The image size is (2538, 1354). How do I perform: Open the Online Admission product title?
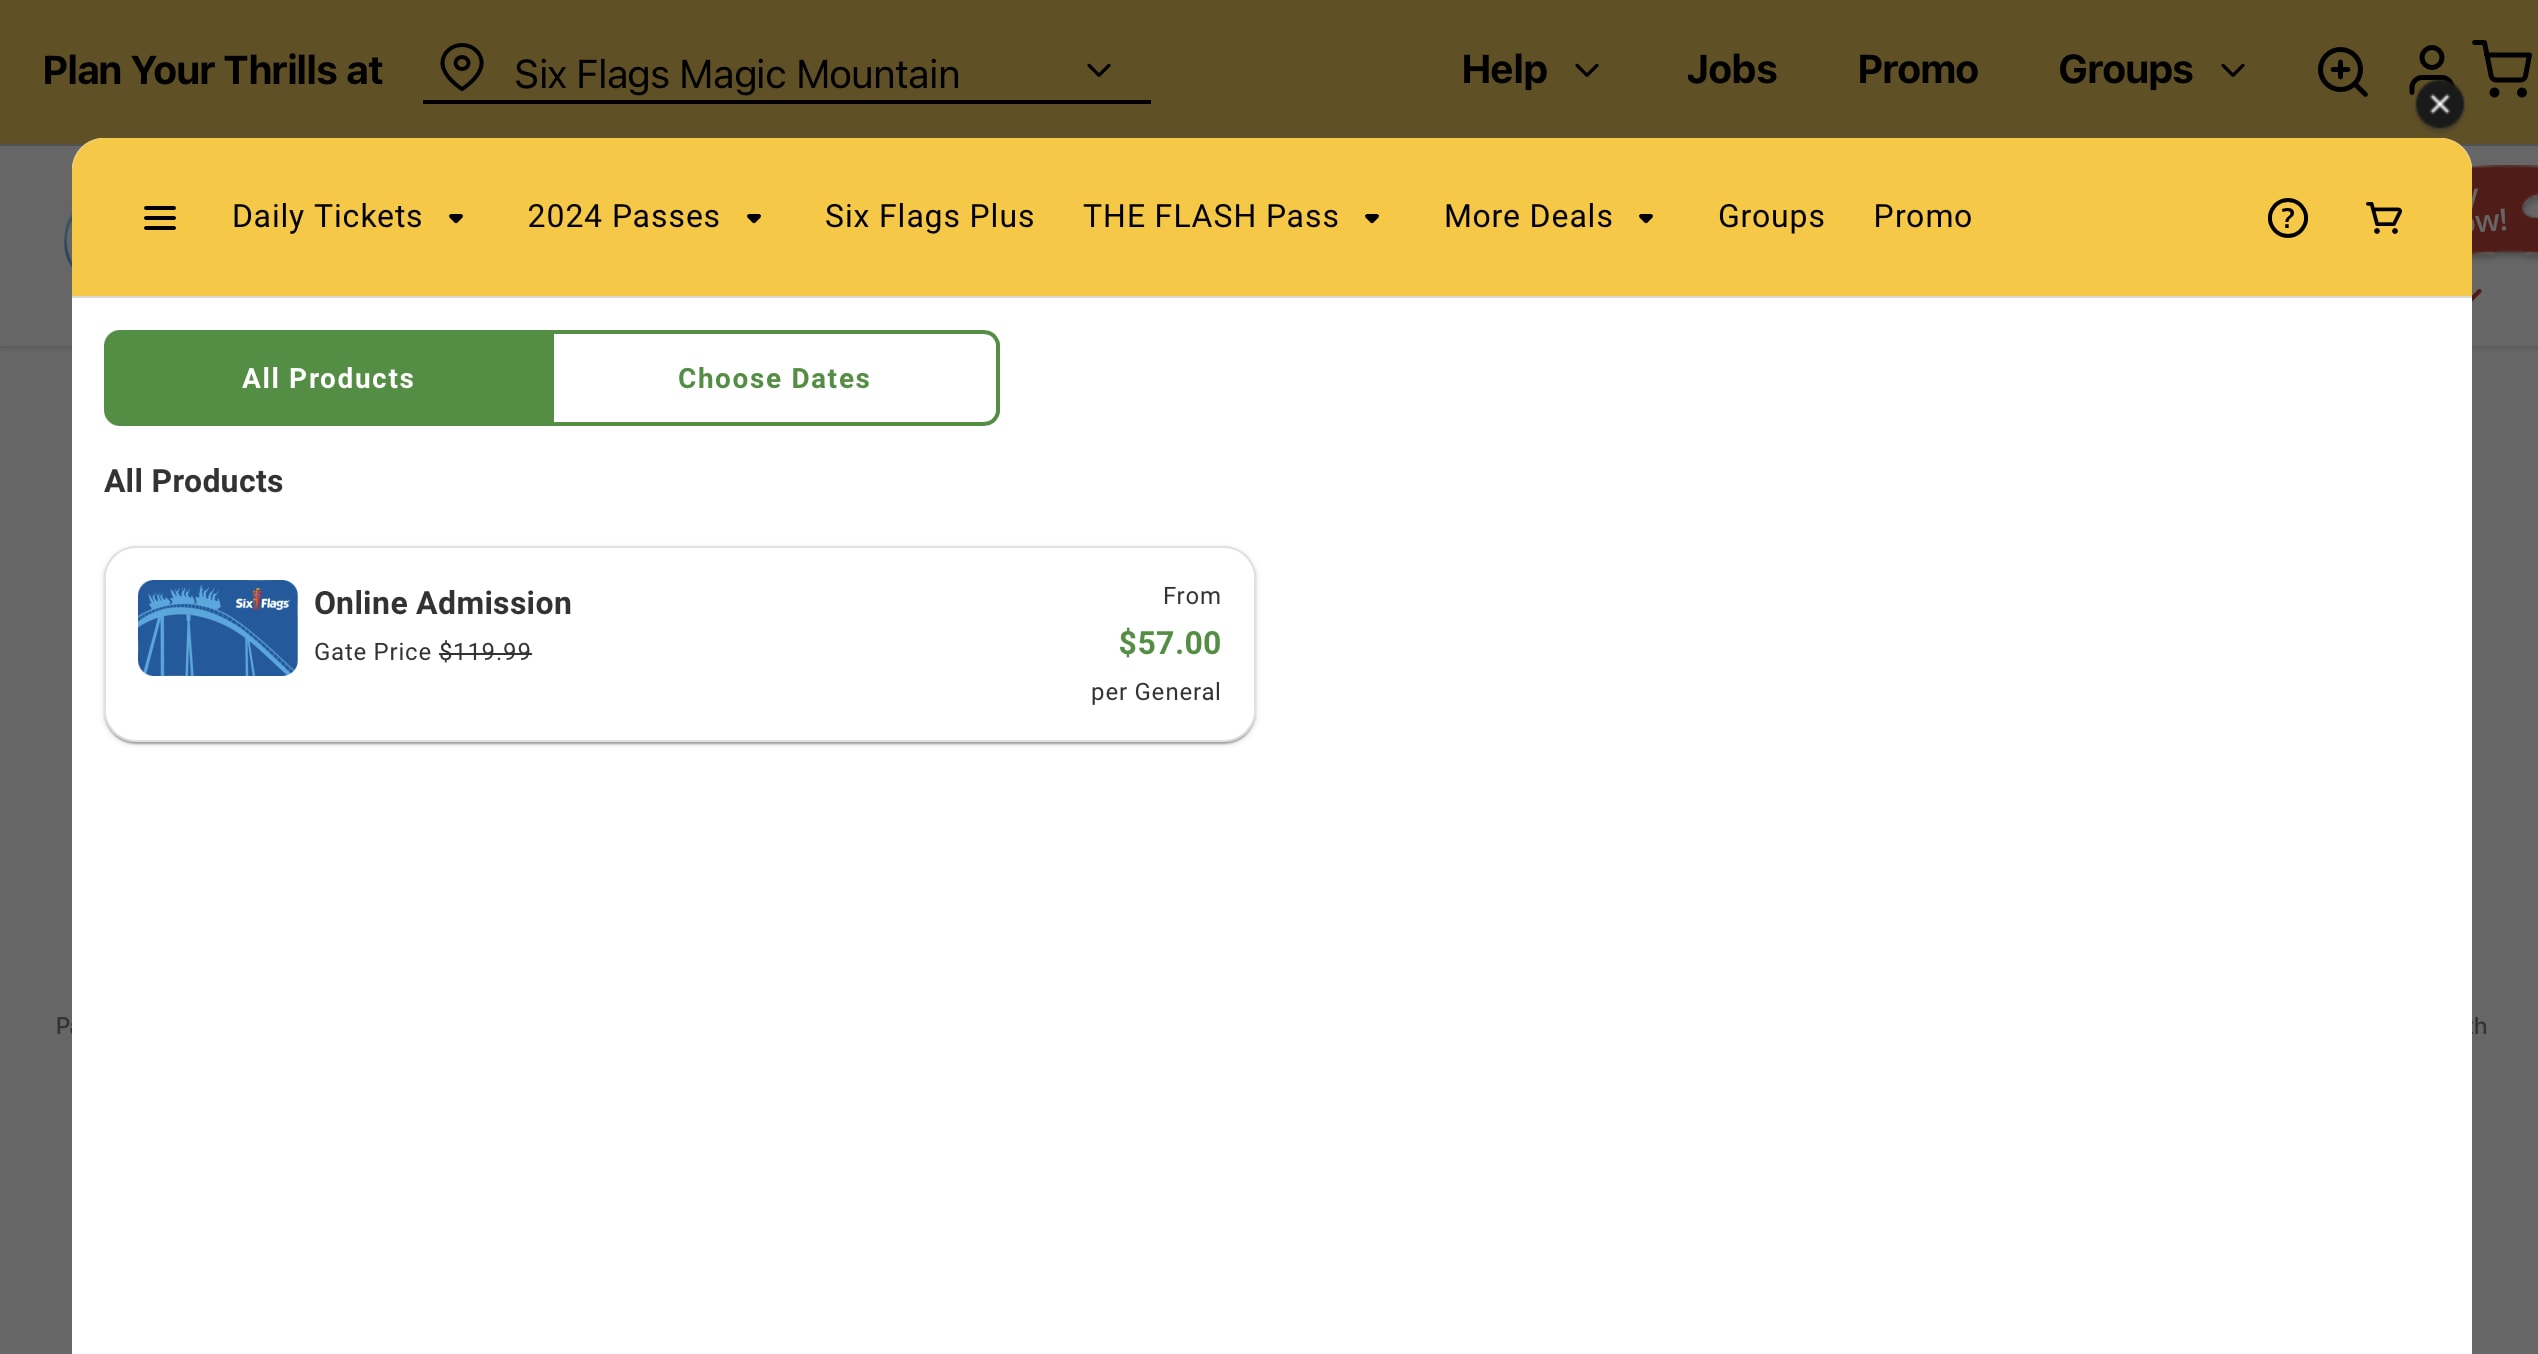[x=442, y=603]
